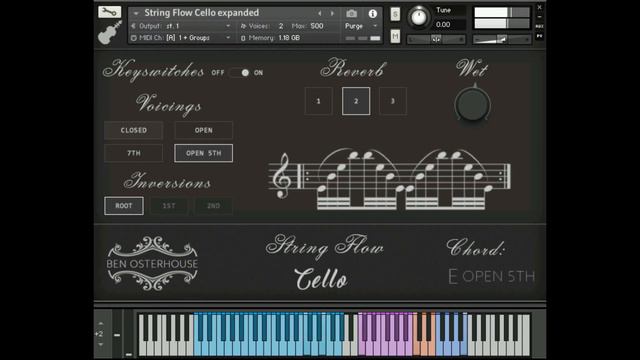
Task: Minimize the instrument header view
Action: pos(539,17)
